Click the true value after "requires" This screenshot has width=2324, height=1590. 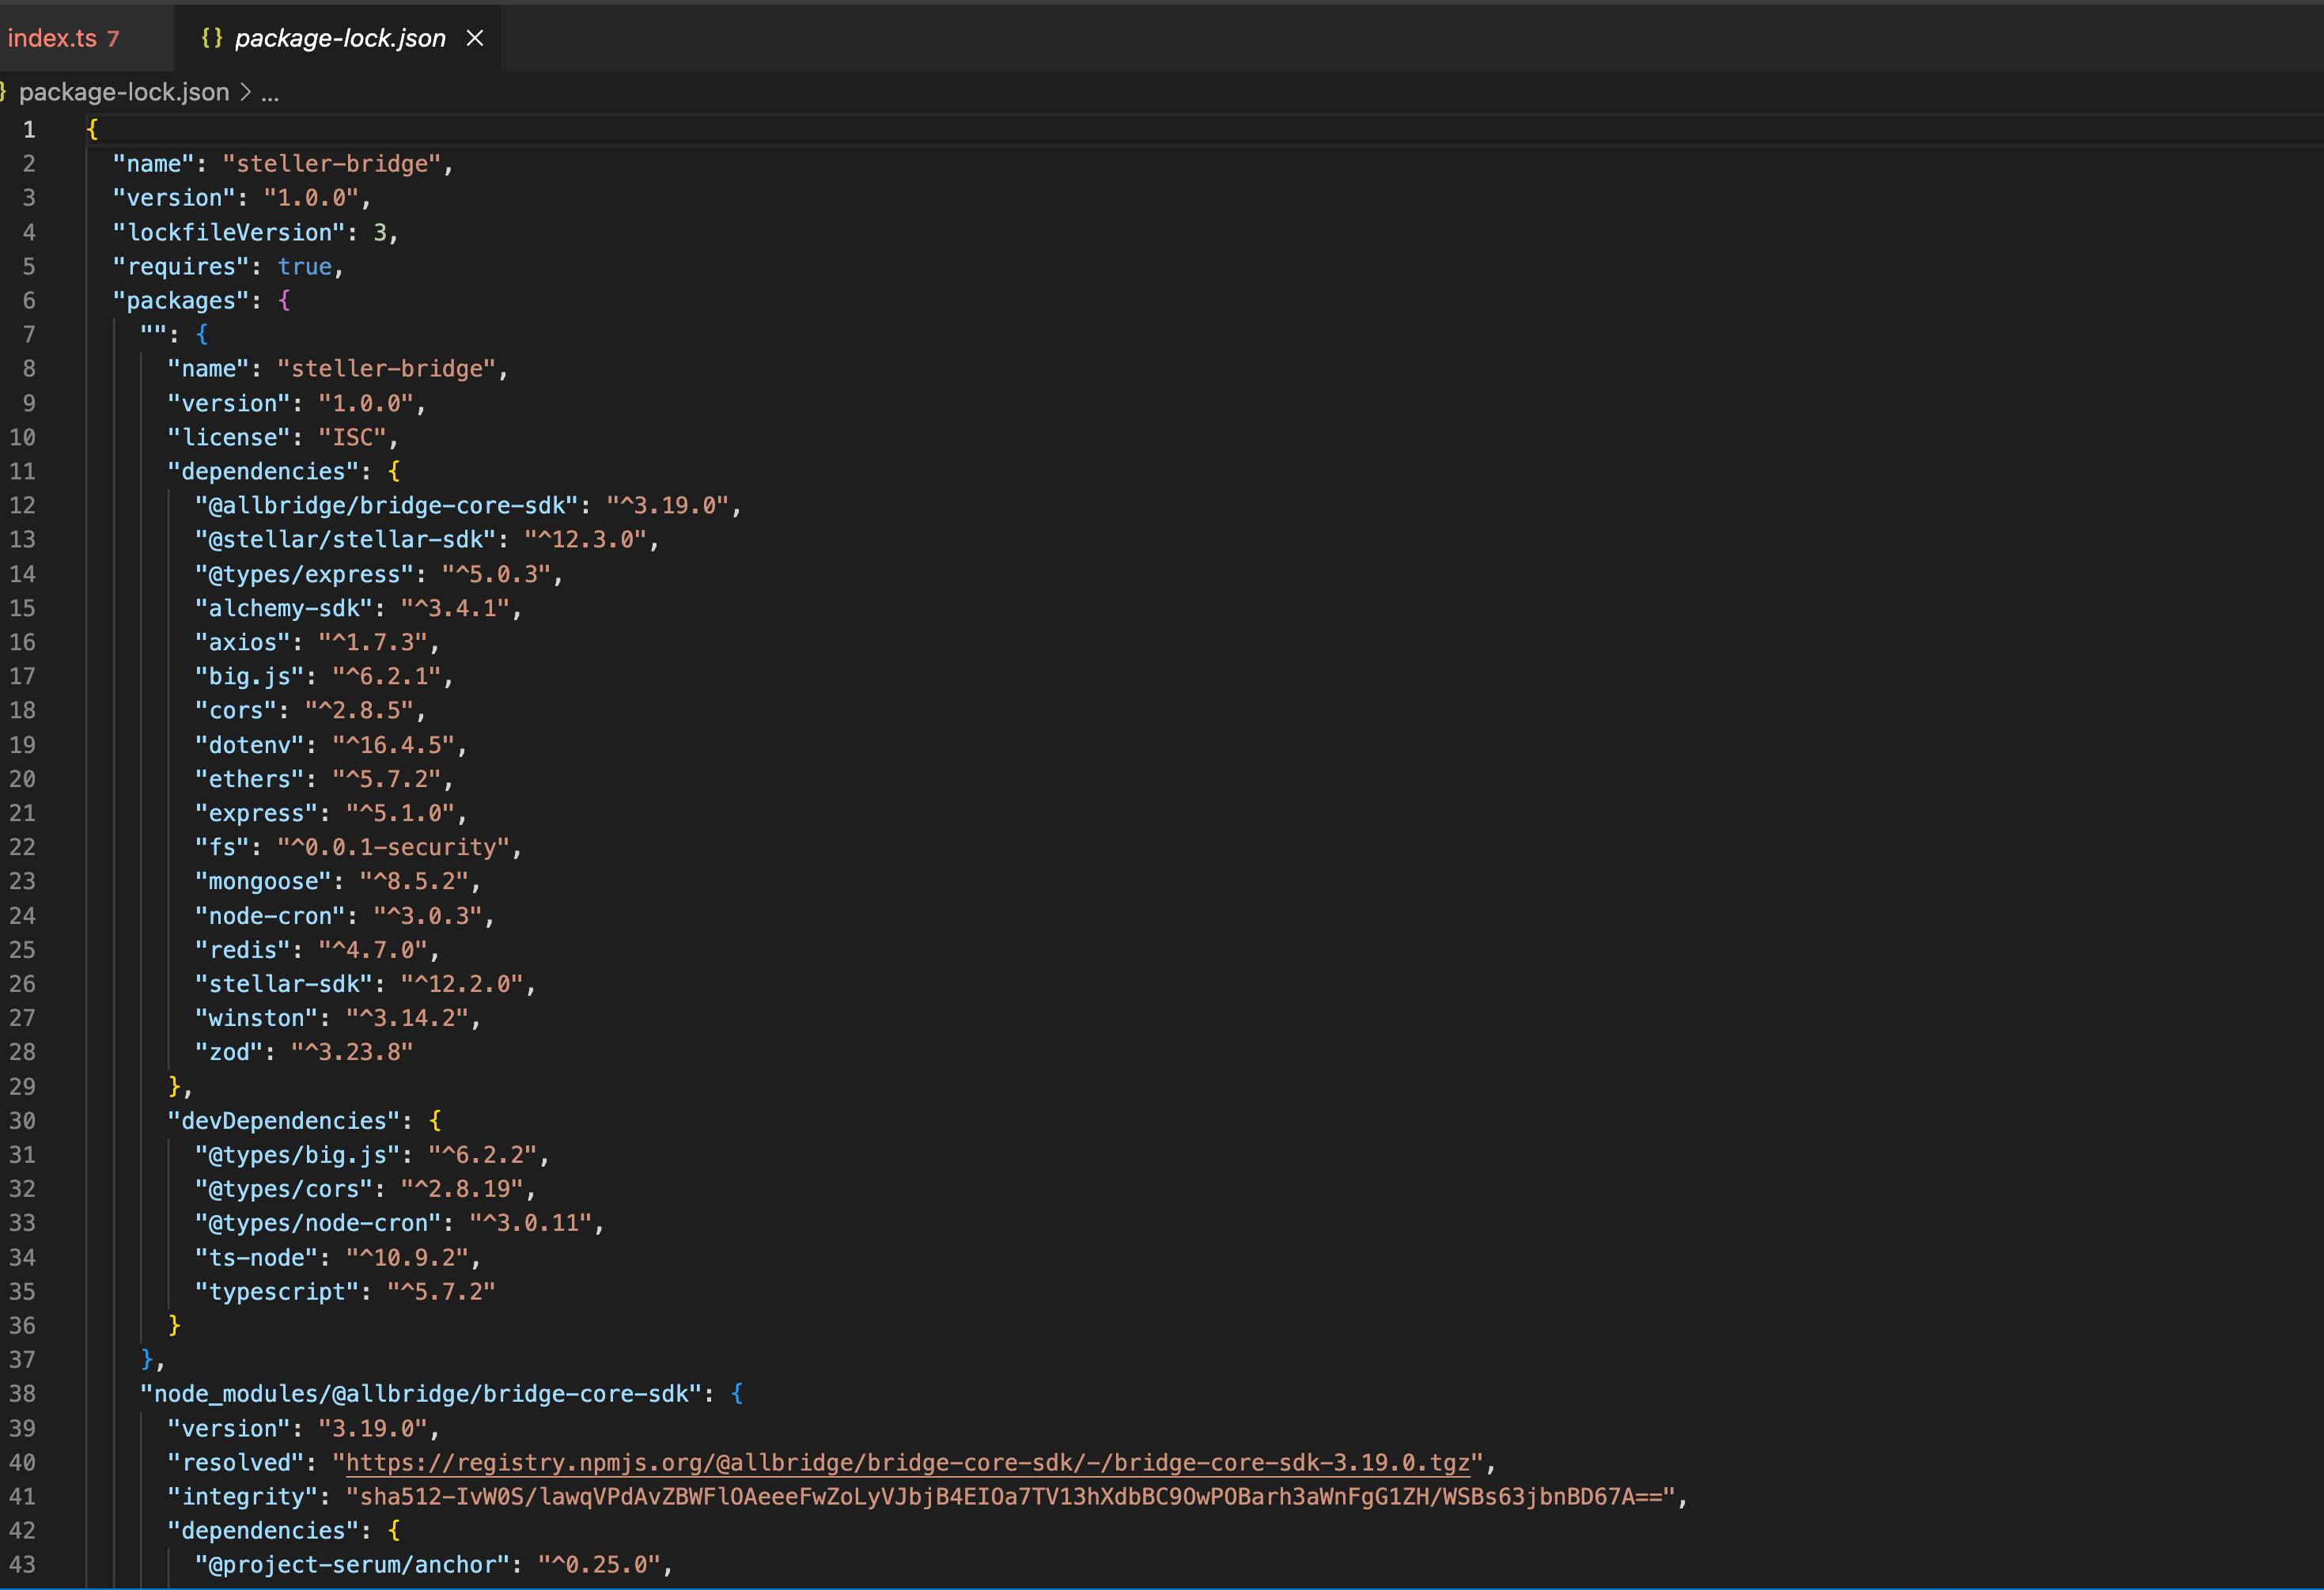click(x=305, y=267)
